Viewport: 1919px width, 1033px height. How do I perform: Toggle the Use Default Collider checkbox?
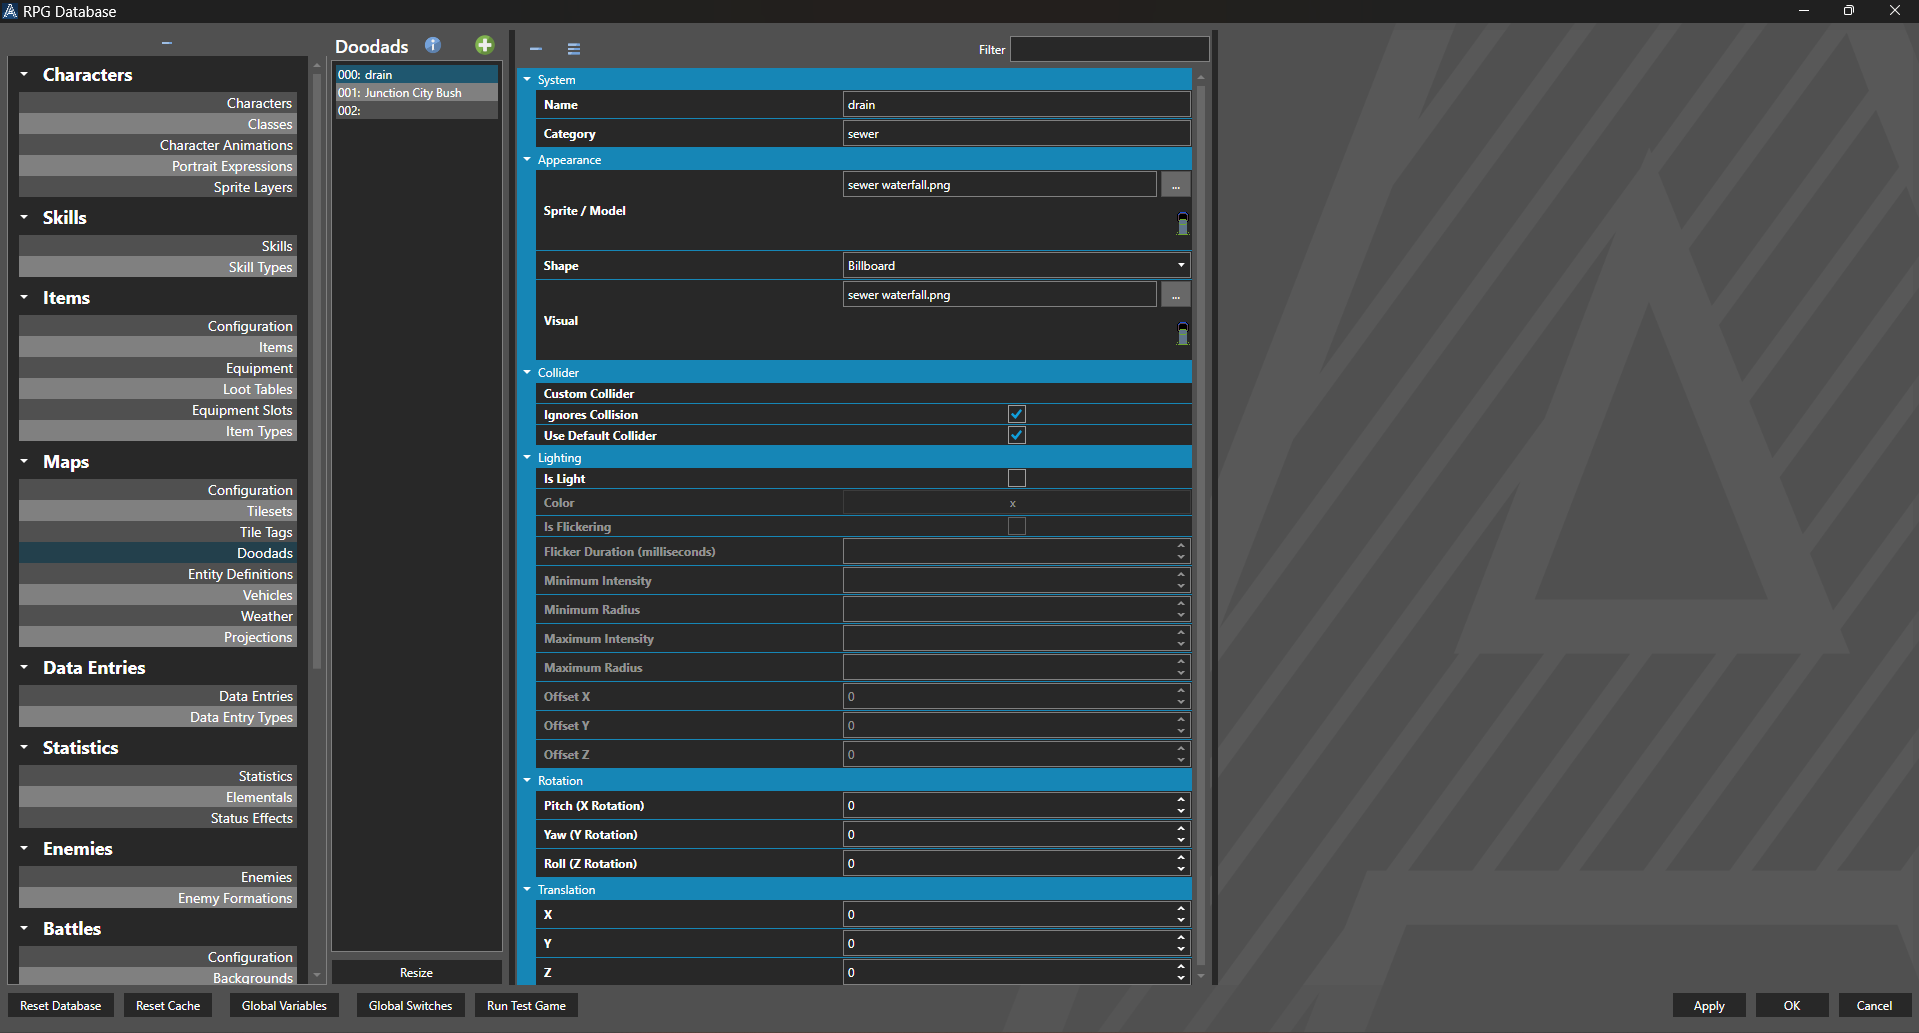[1017, 435]
